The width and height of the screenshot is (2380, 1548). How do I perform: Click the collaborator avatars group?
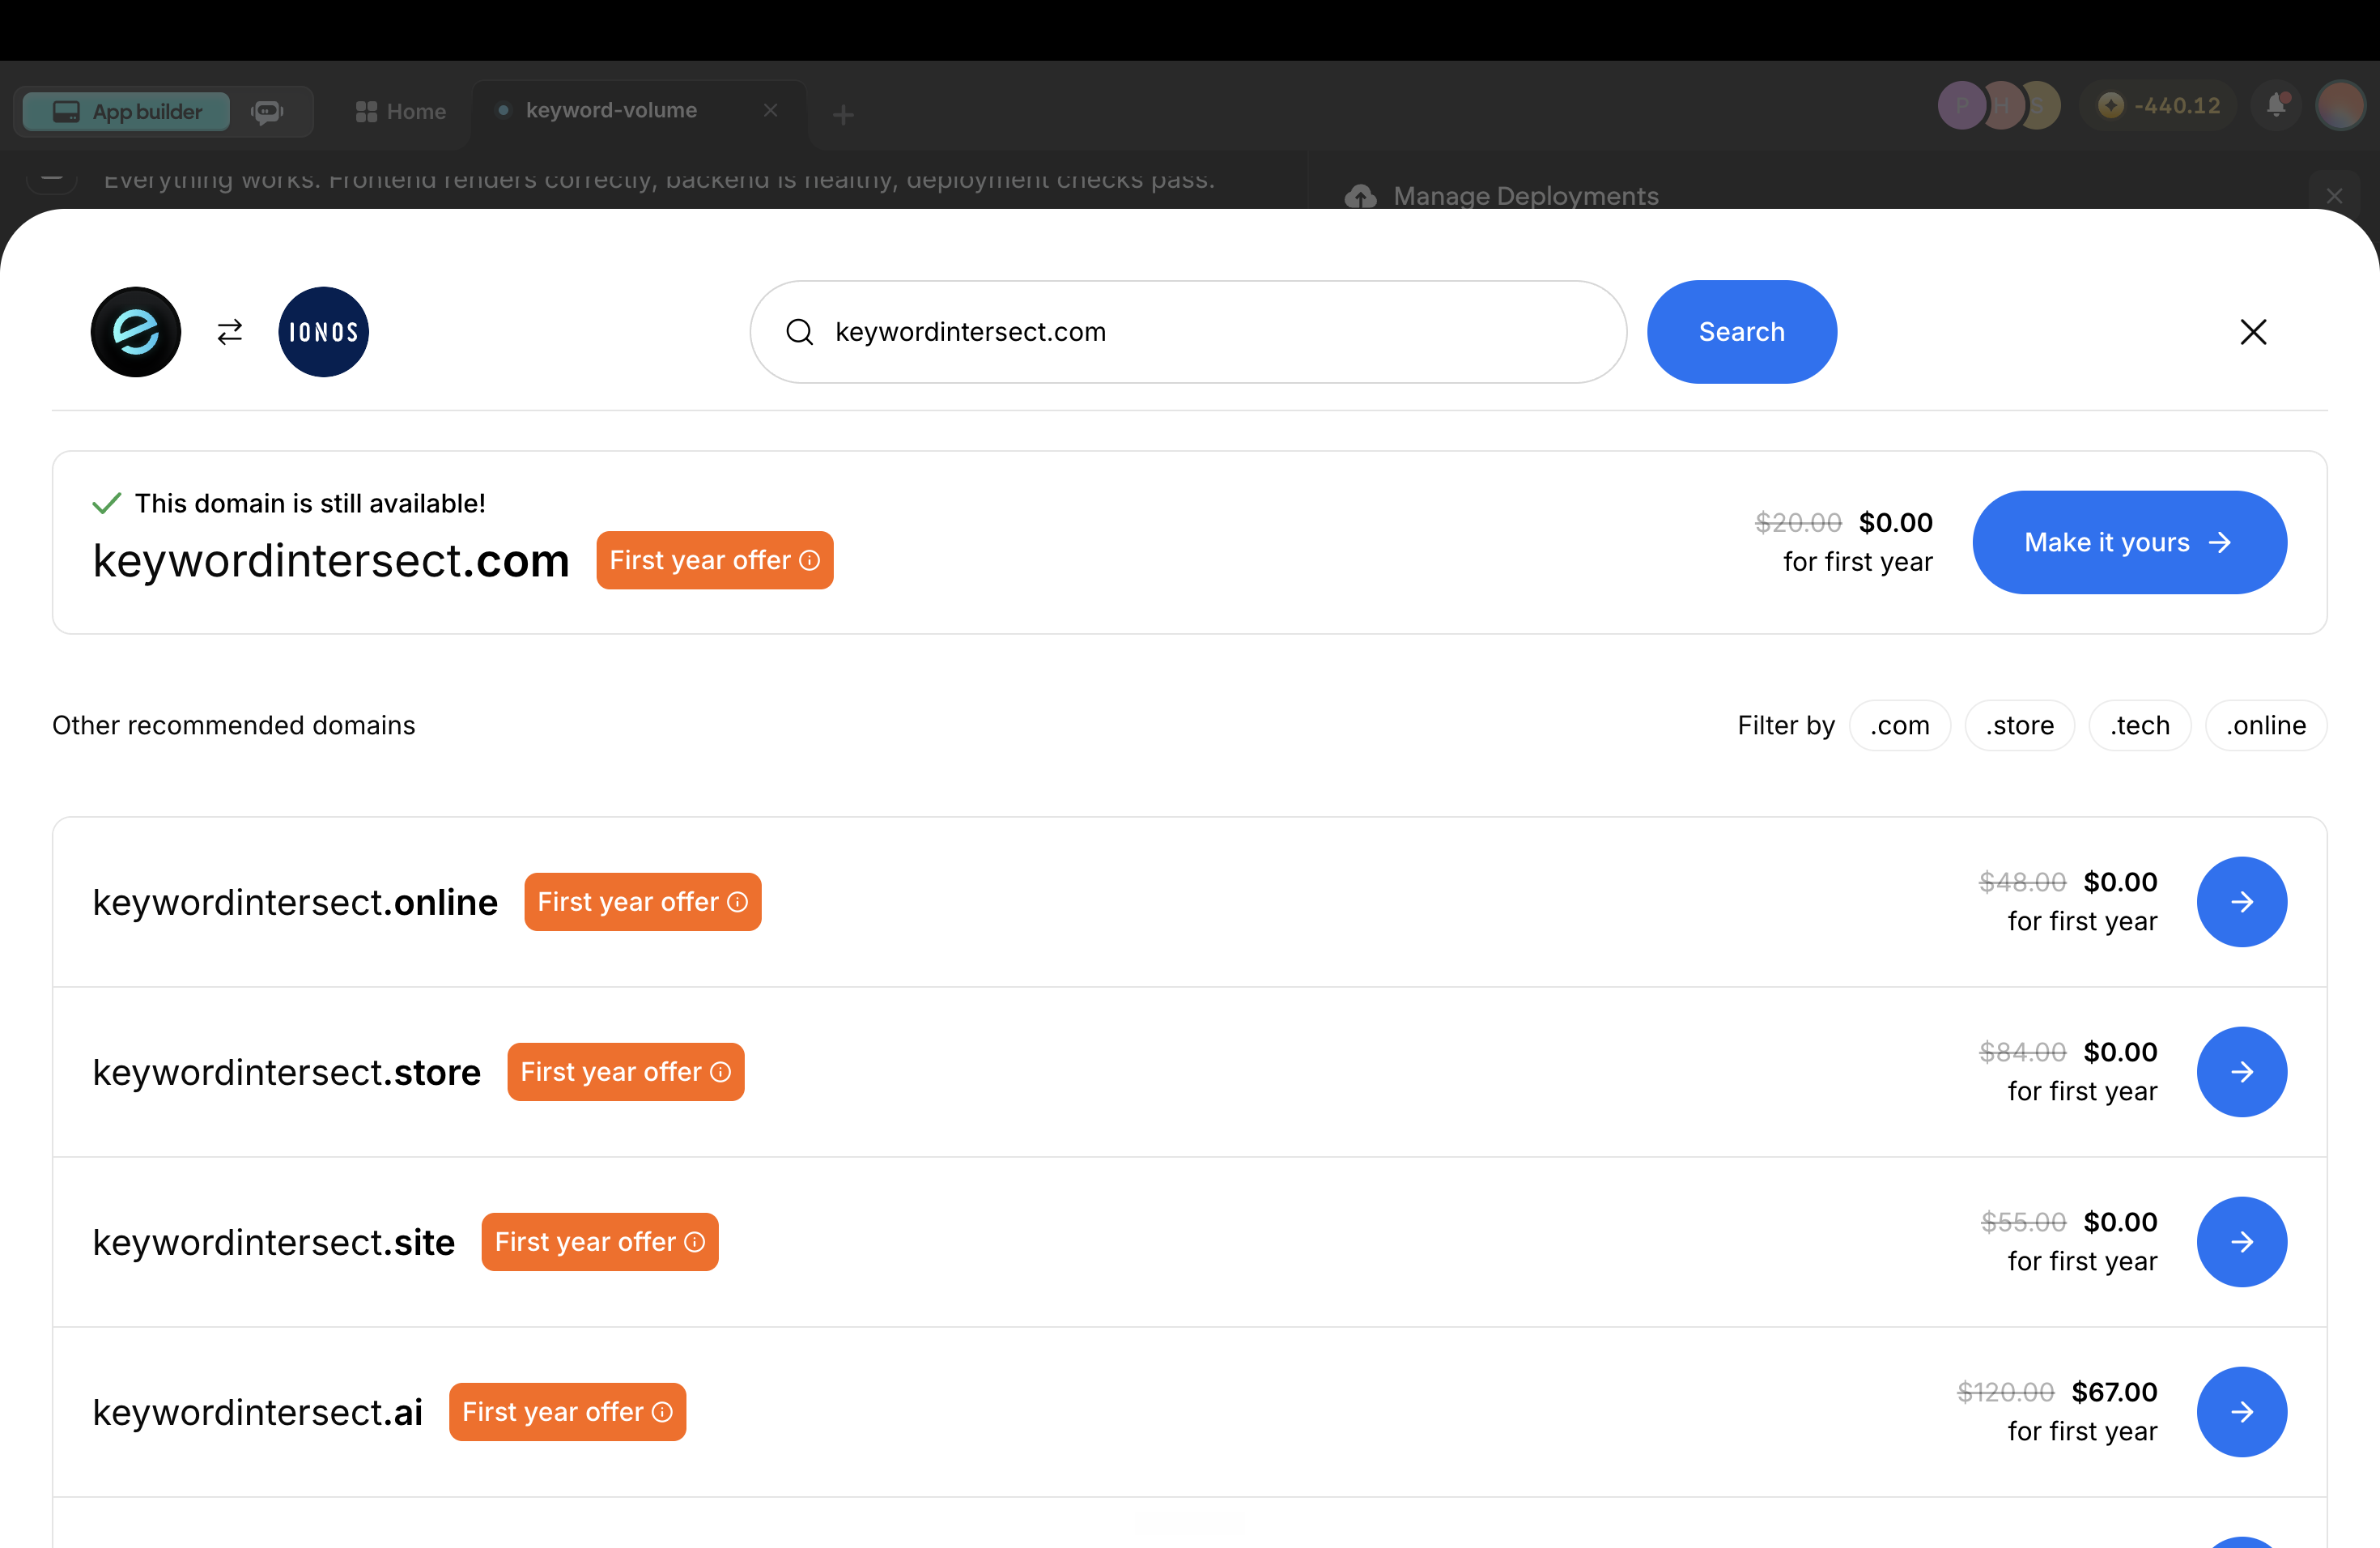[1999, 105]
